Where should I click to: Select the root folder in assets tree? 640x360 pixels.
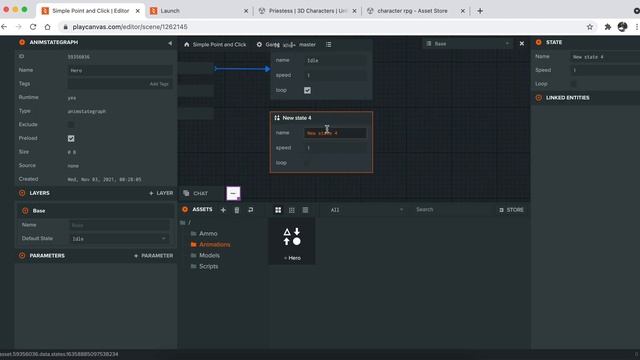(x=186, y=222)
